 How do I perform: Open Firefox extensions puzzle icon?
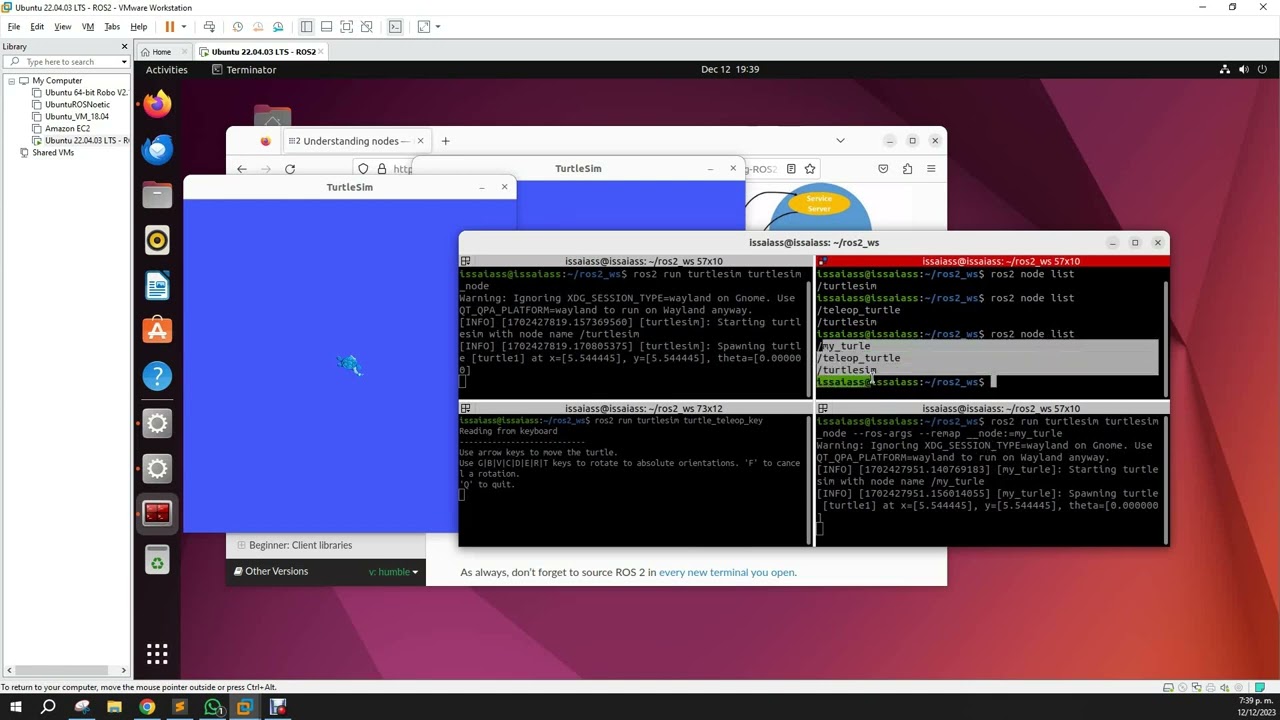[907, 169]
